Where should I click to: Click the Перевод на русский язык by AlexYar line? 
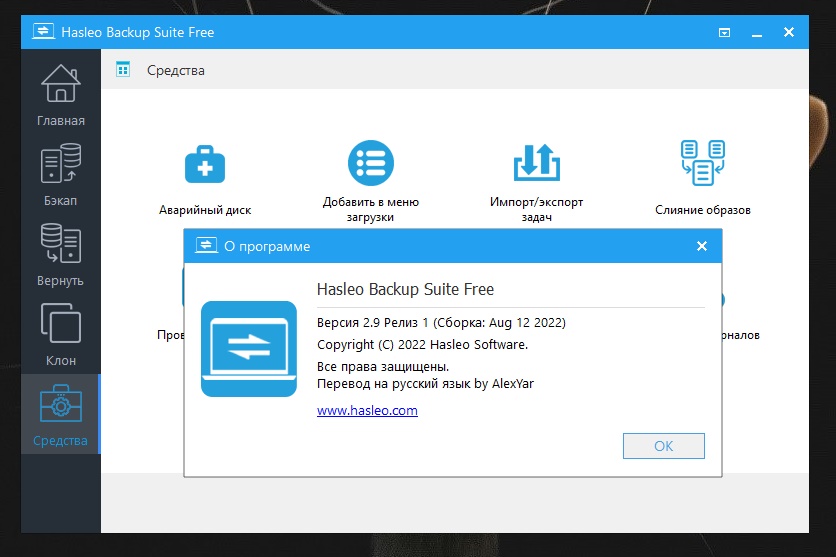pos(425,383)
